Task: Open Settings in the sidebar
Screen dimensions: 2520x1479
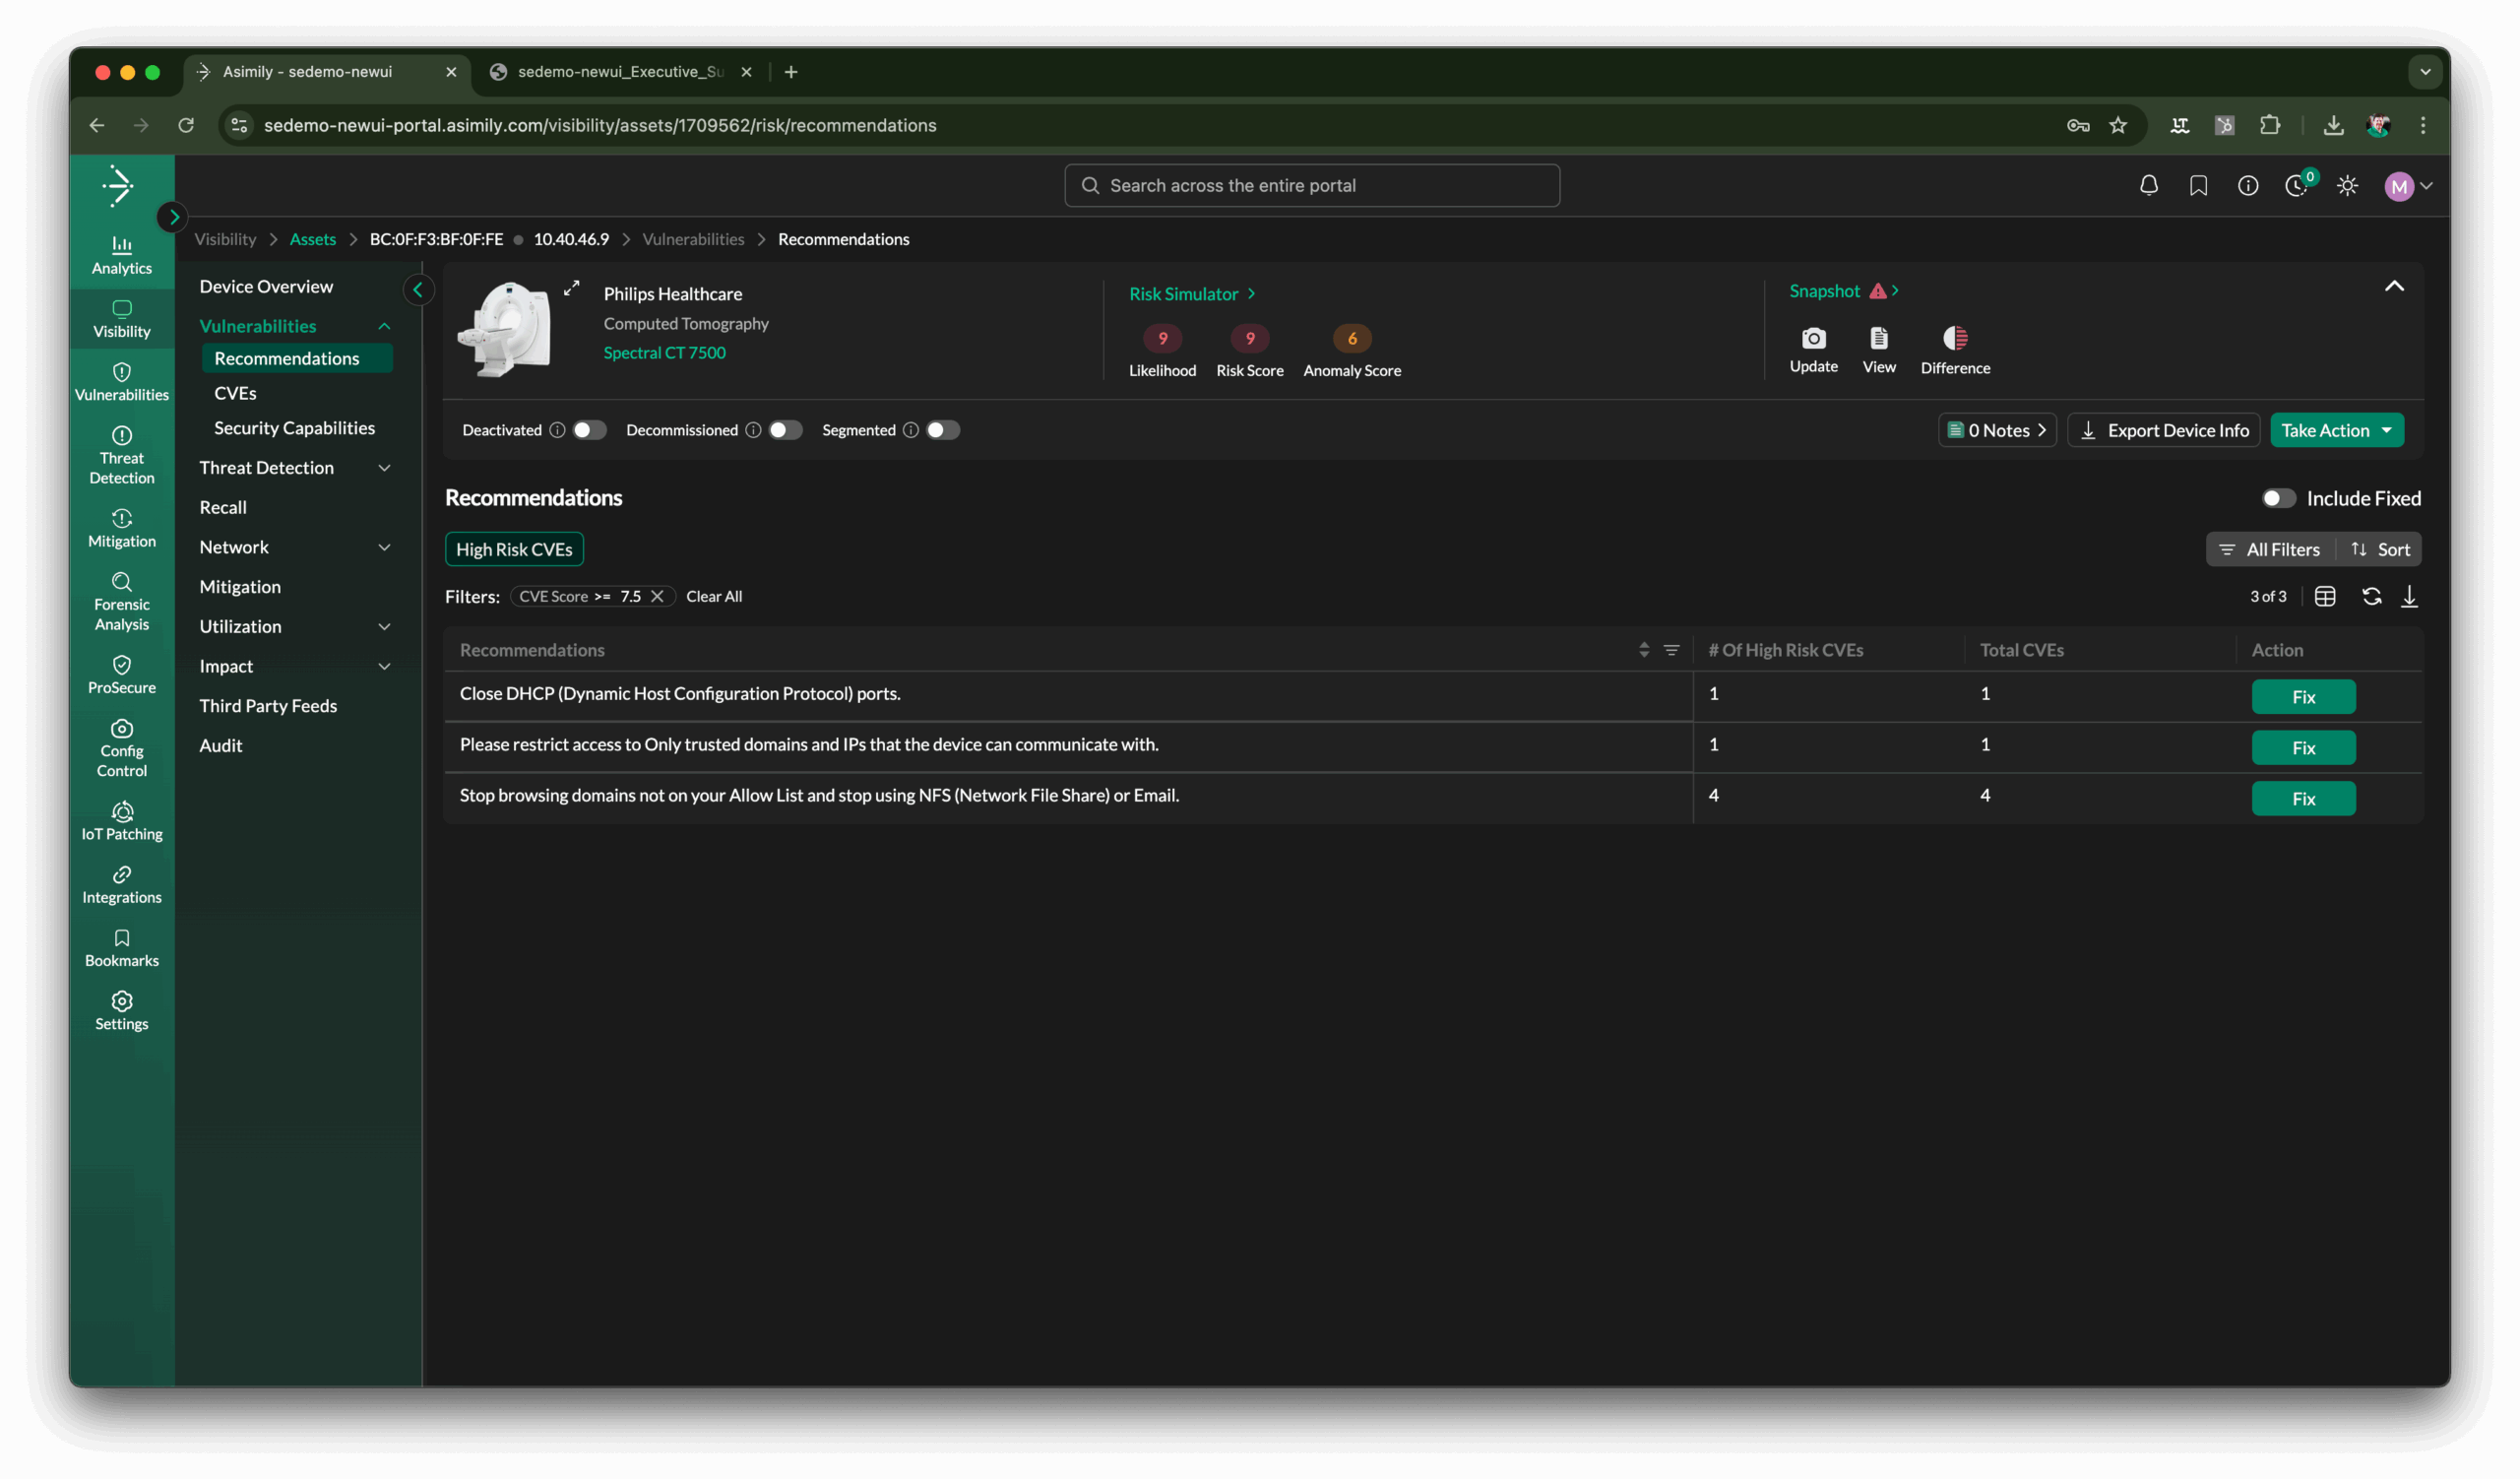Action: tap(121, 1012)
